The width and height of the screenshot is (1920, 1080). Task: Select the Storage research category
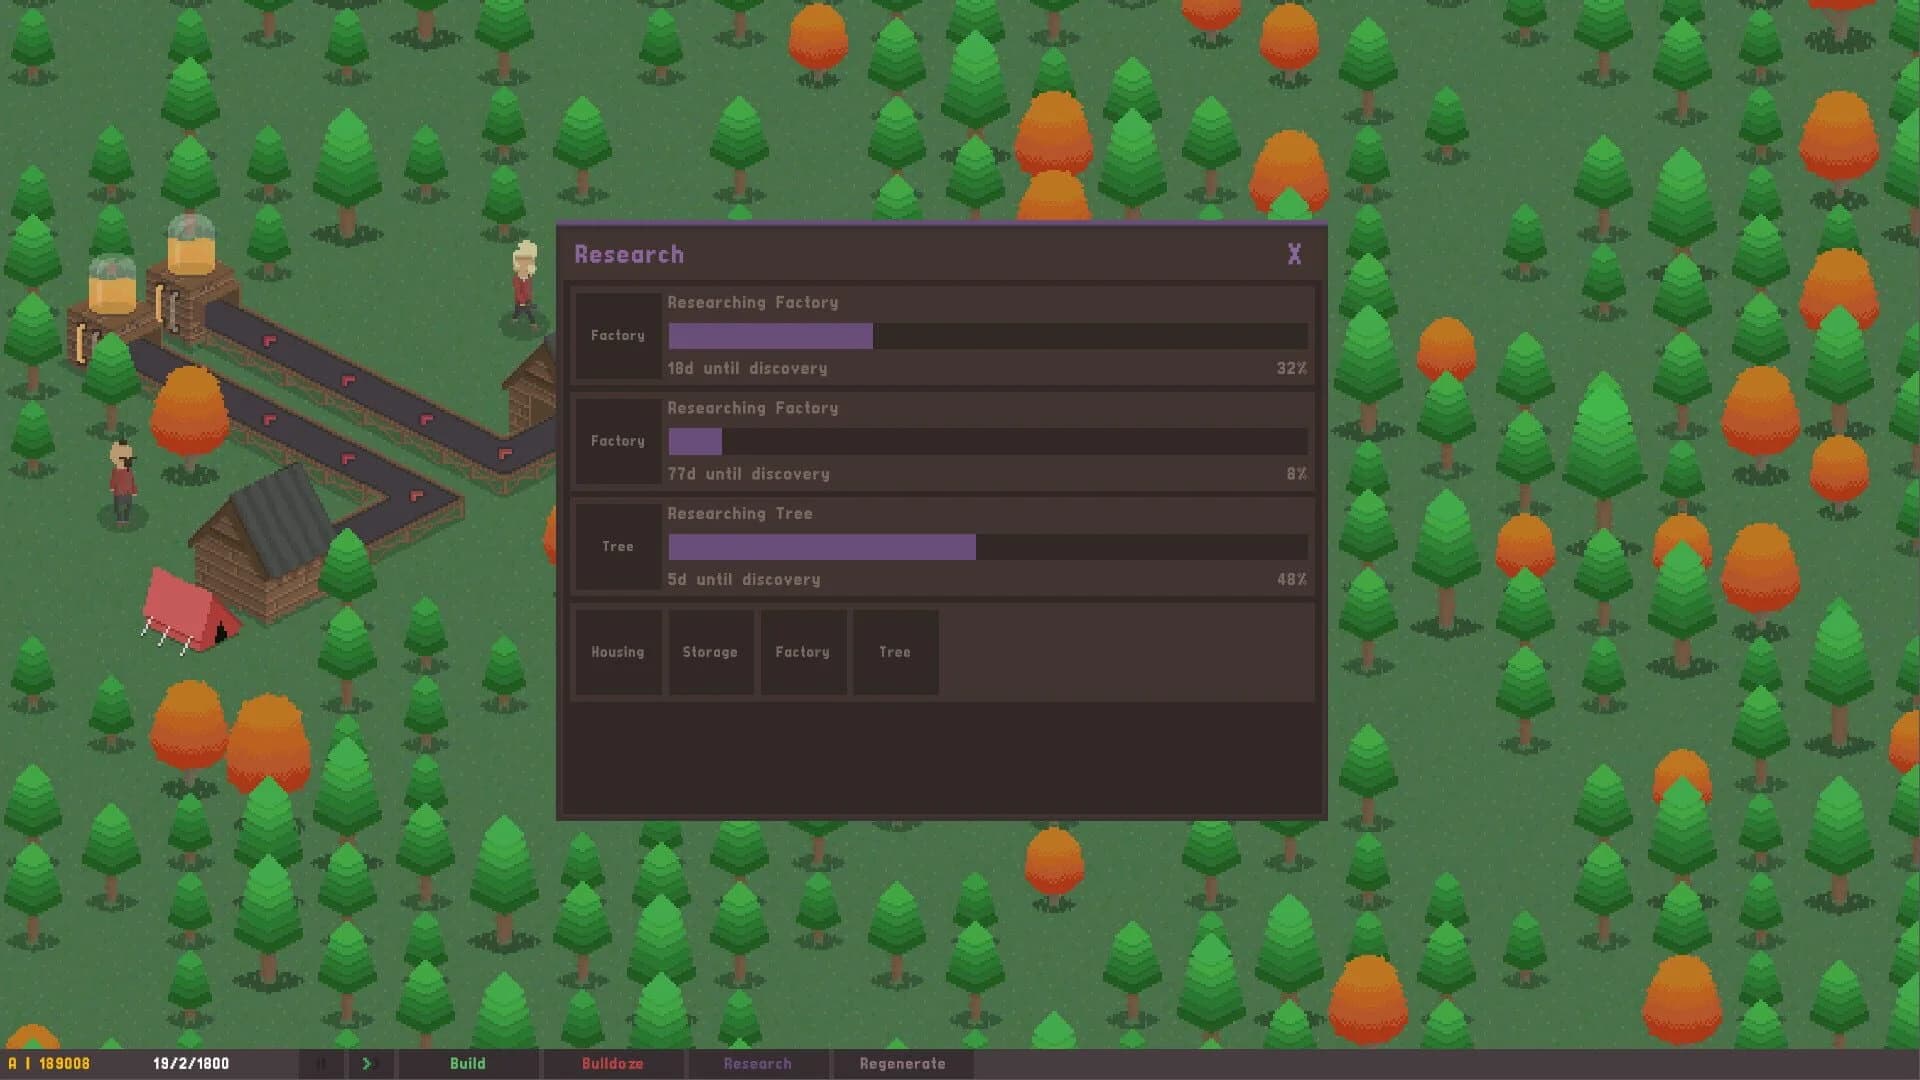click(x=710, y=652)
